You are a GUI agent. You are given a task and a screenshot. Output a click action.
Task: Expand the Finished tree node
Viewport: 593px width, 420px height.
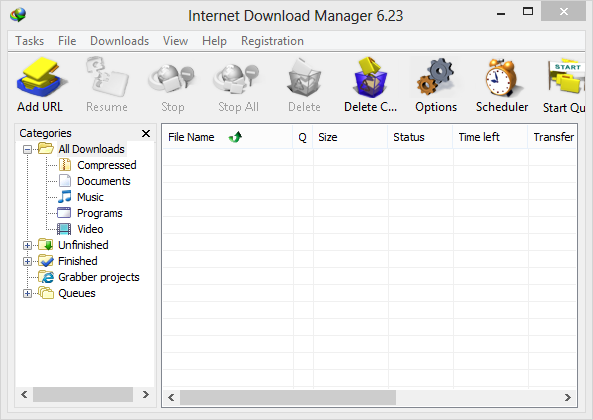[27, 261]
